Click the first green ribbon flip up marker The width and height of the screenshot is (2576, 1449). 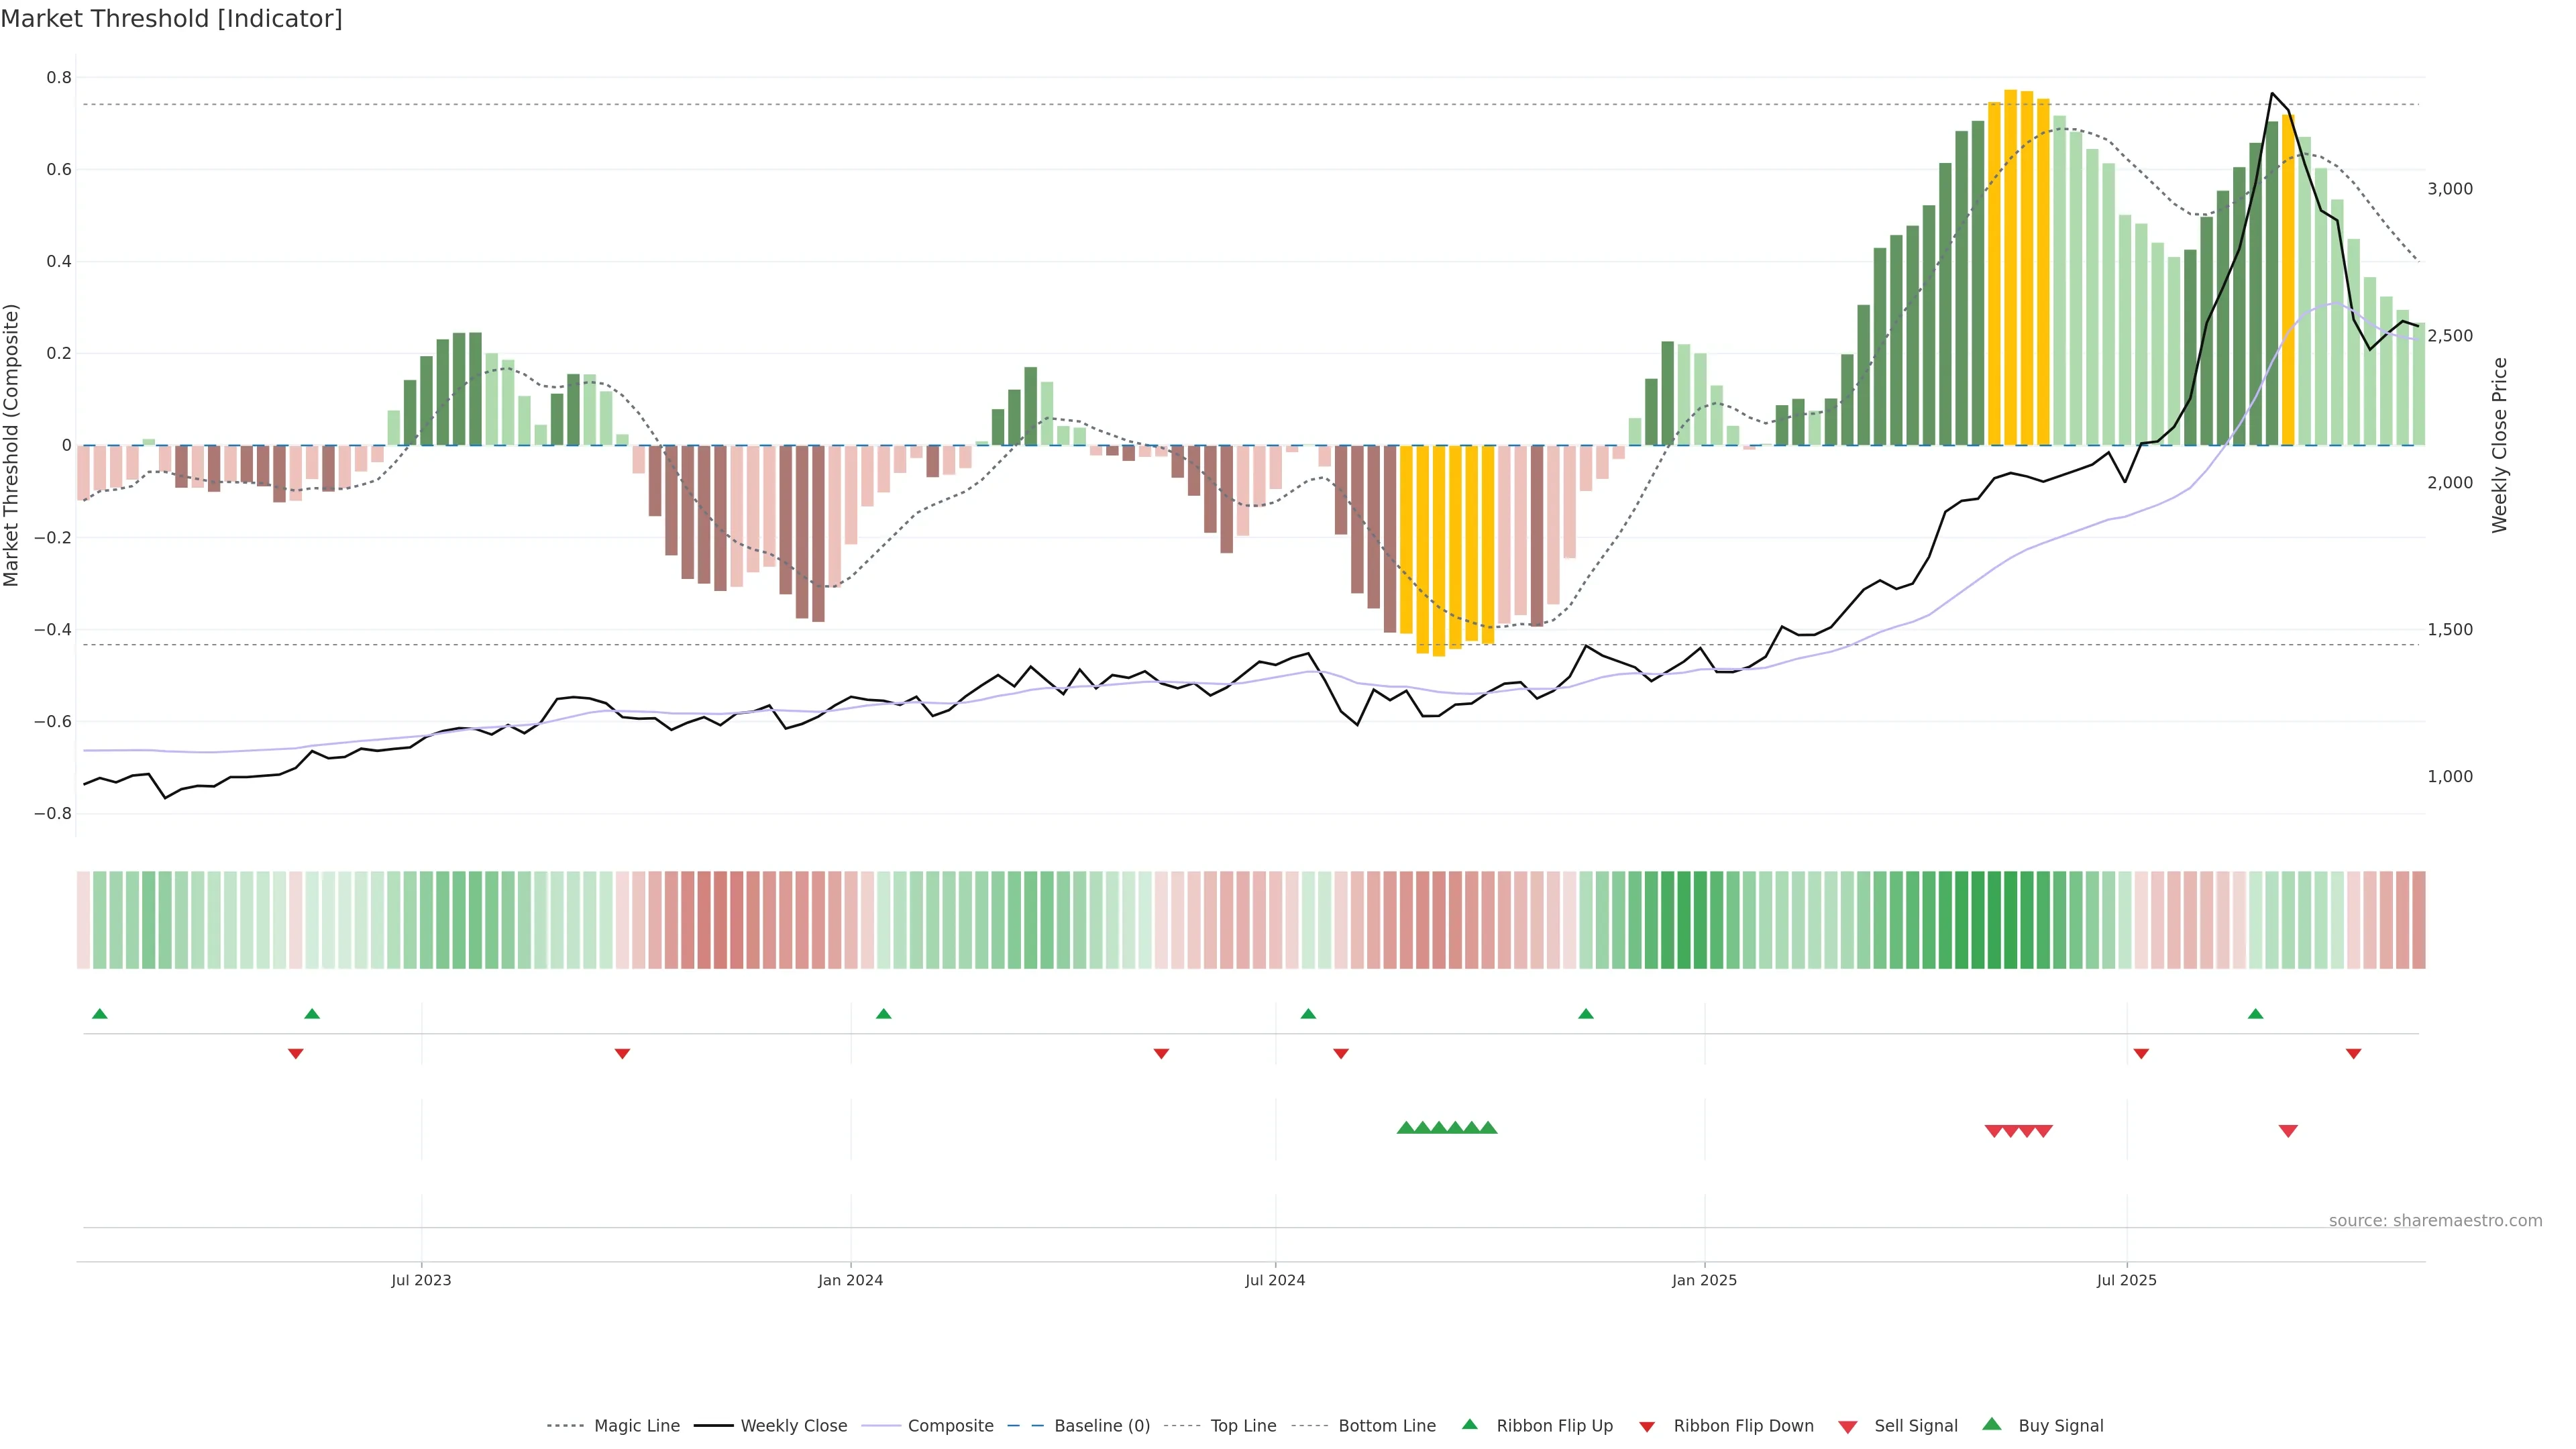coord(99,1014)
